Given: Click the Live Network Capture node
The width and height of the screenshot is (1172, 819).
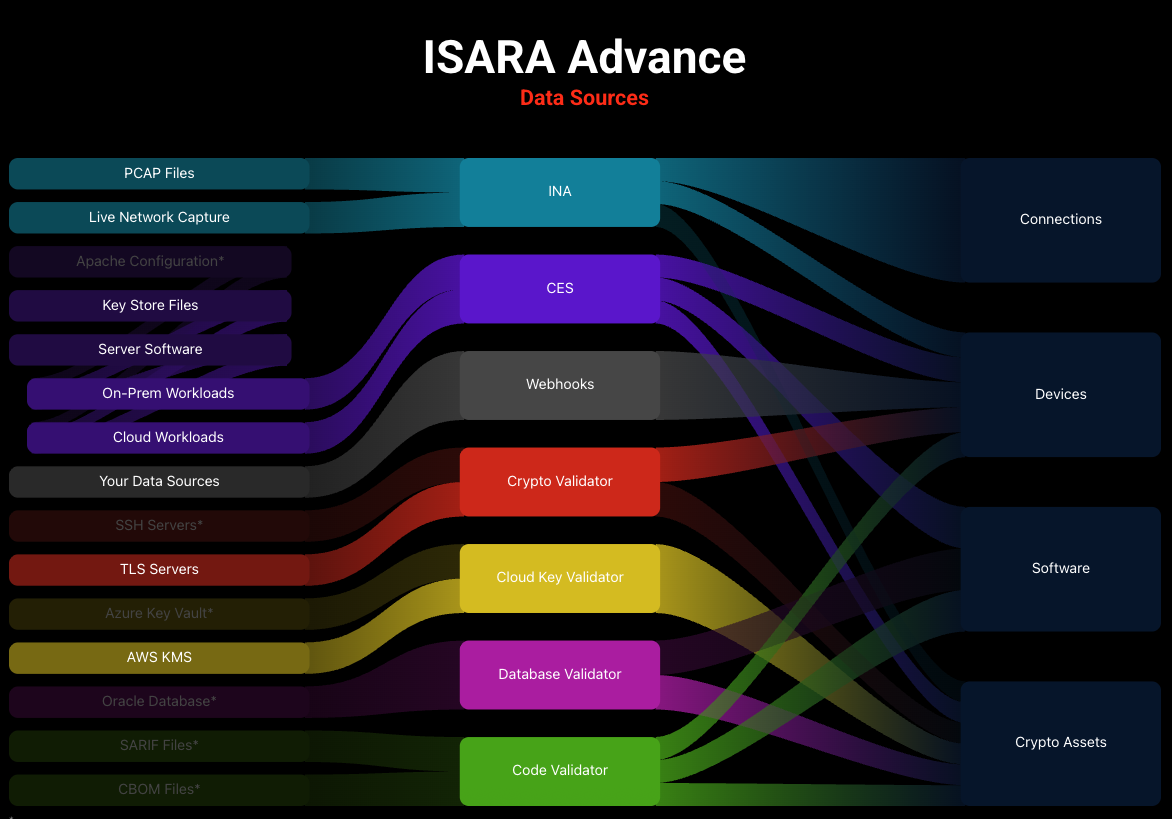Looking at the screenshot, I should 159,217.
